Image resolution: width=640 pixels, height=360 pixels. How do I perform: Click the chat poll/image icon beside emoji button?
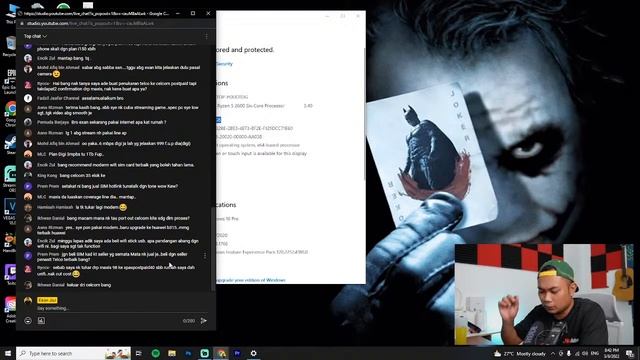[41, 321]
